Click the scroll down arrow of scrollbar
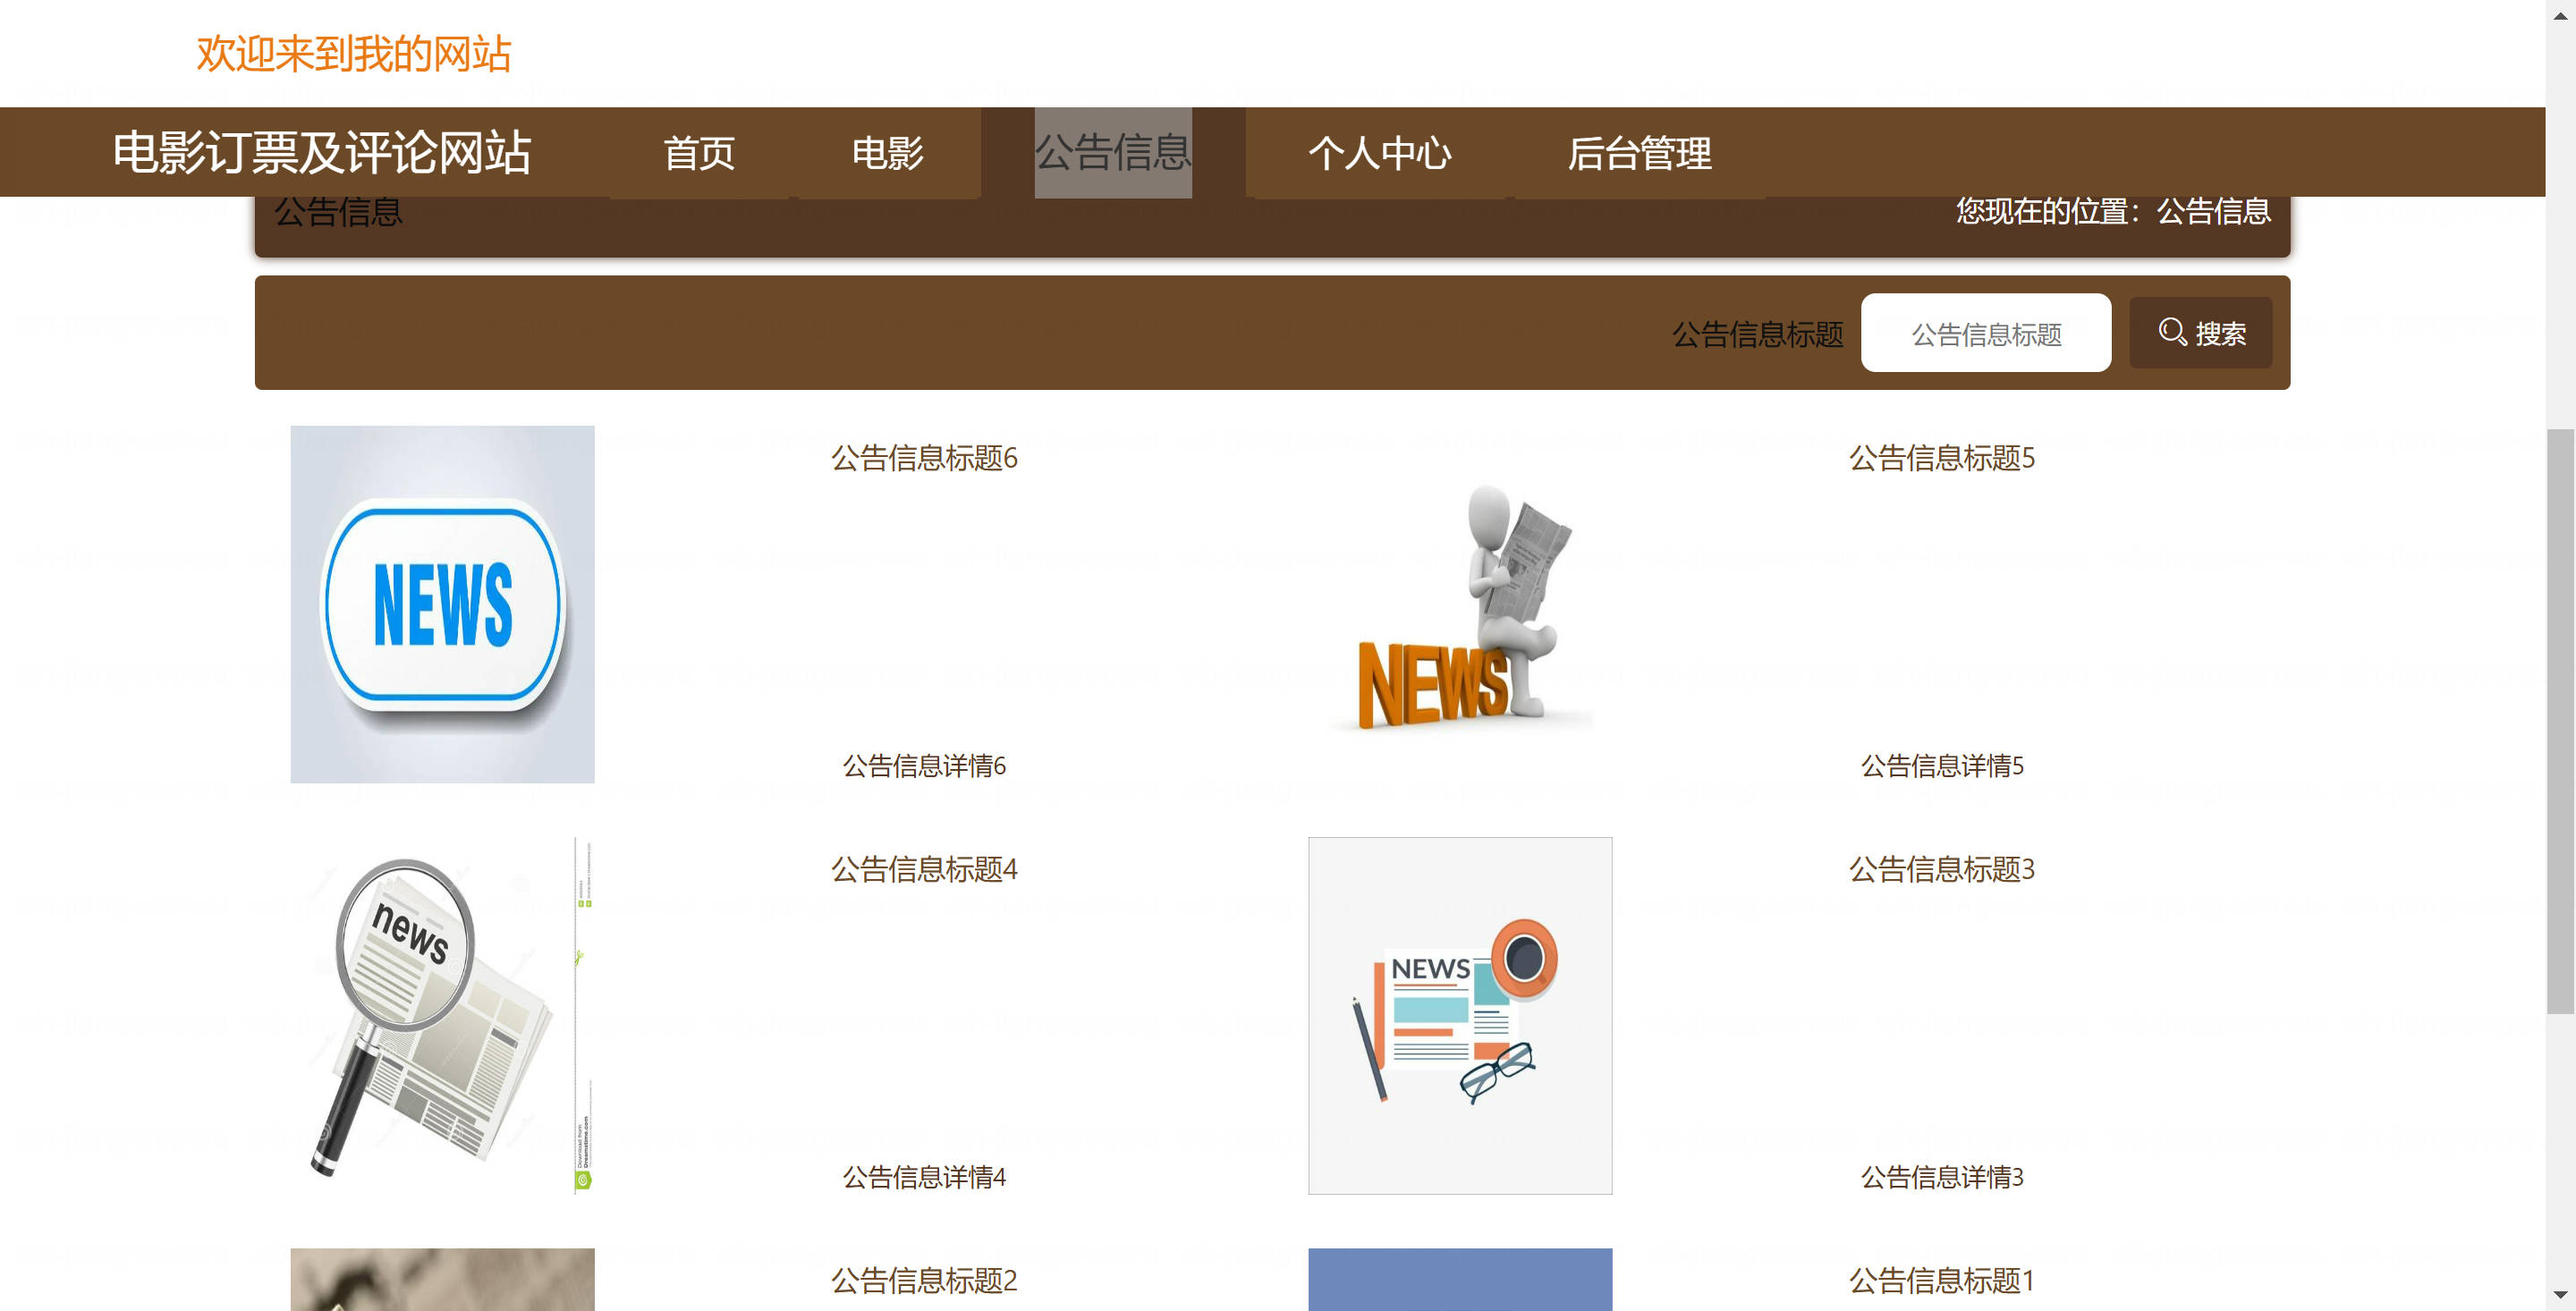This screenshot has width=2576, height=1311. coord(2560,1296)
